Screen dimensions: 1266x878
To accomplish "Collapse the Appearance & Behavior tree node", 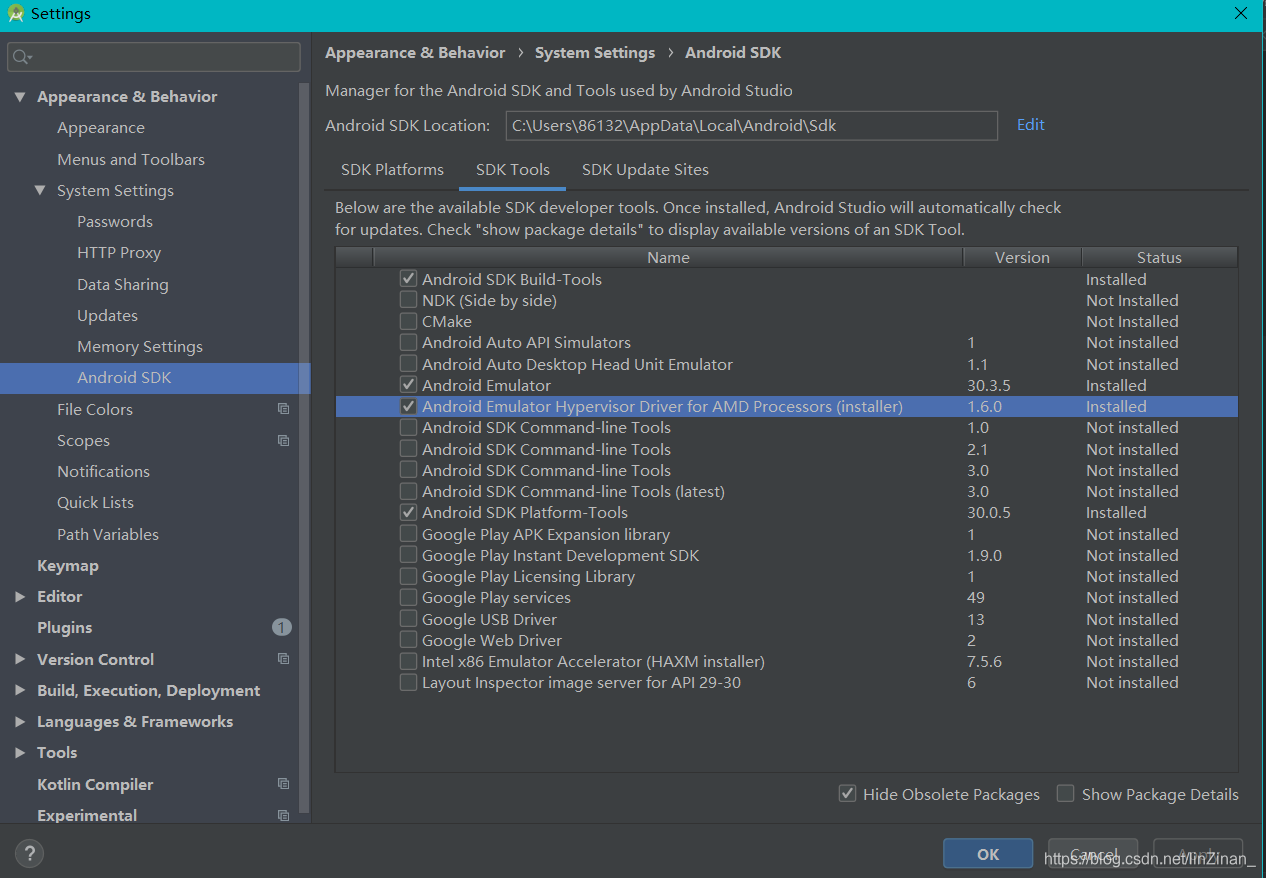I will pos(20,97).
